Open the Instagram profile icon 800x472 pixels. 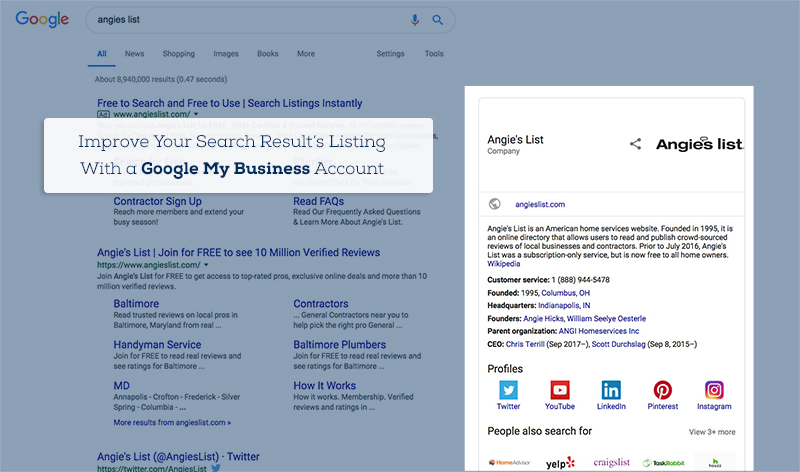[714, 390]
